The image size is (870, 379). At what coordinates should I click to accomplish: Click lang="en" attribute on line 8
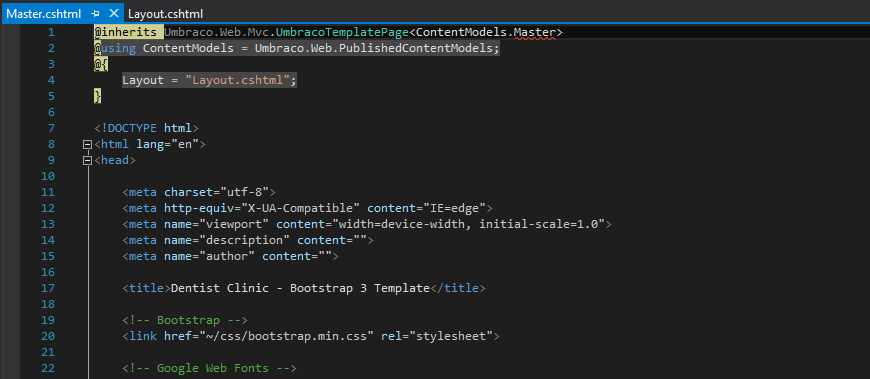tap(168, 144)
